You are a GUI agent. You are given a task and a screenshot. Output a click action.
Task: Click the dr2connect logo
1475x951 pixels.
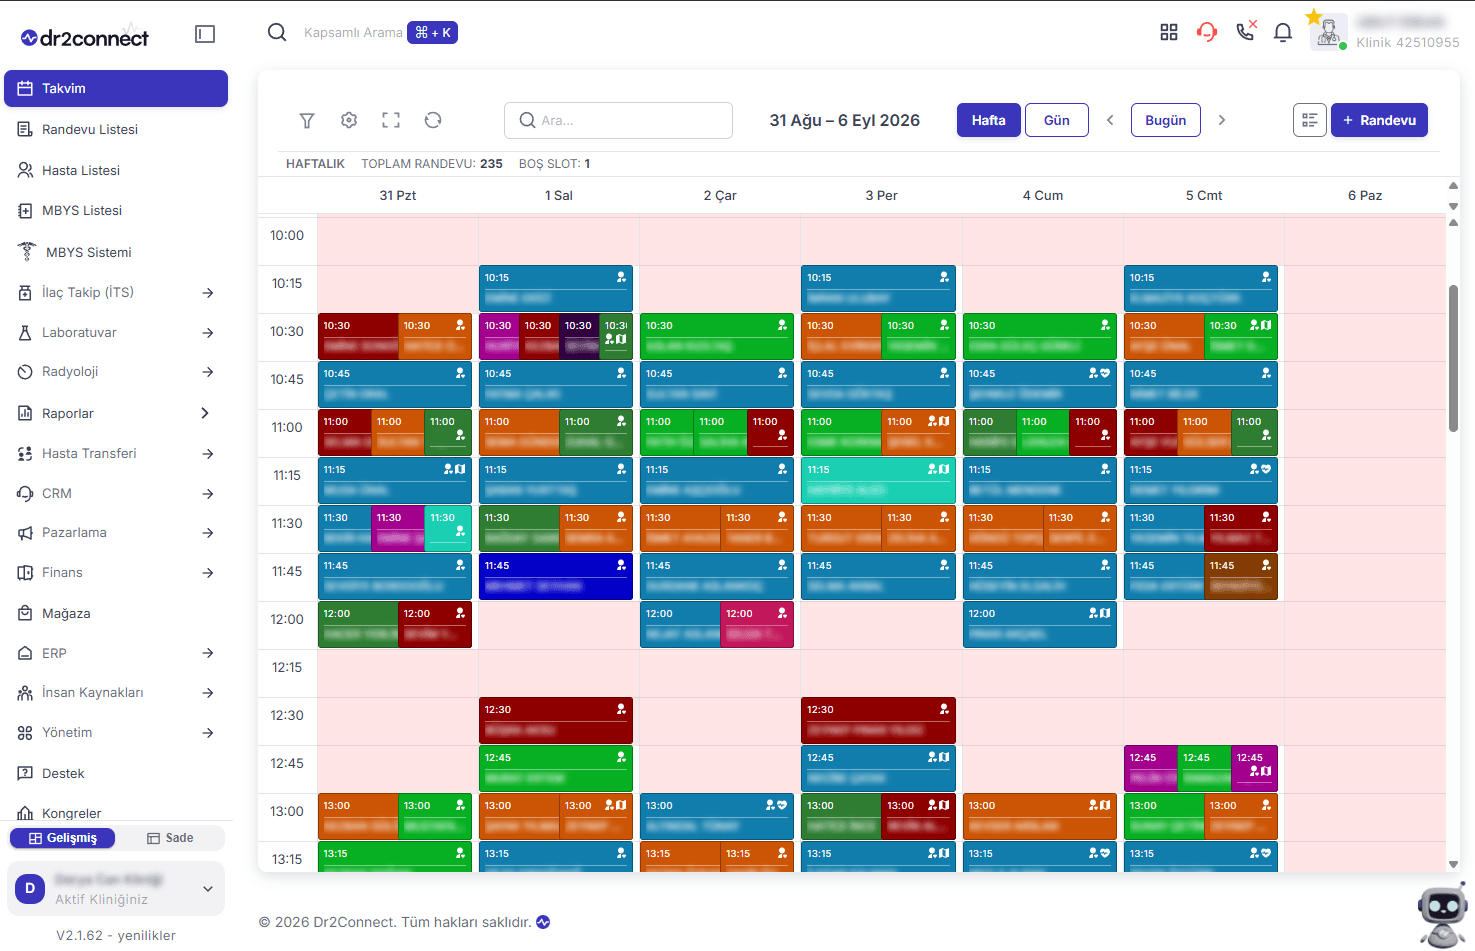pyautogui.click(x=85, y=38)
